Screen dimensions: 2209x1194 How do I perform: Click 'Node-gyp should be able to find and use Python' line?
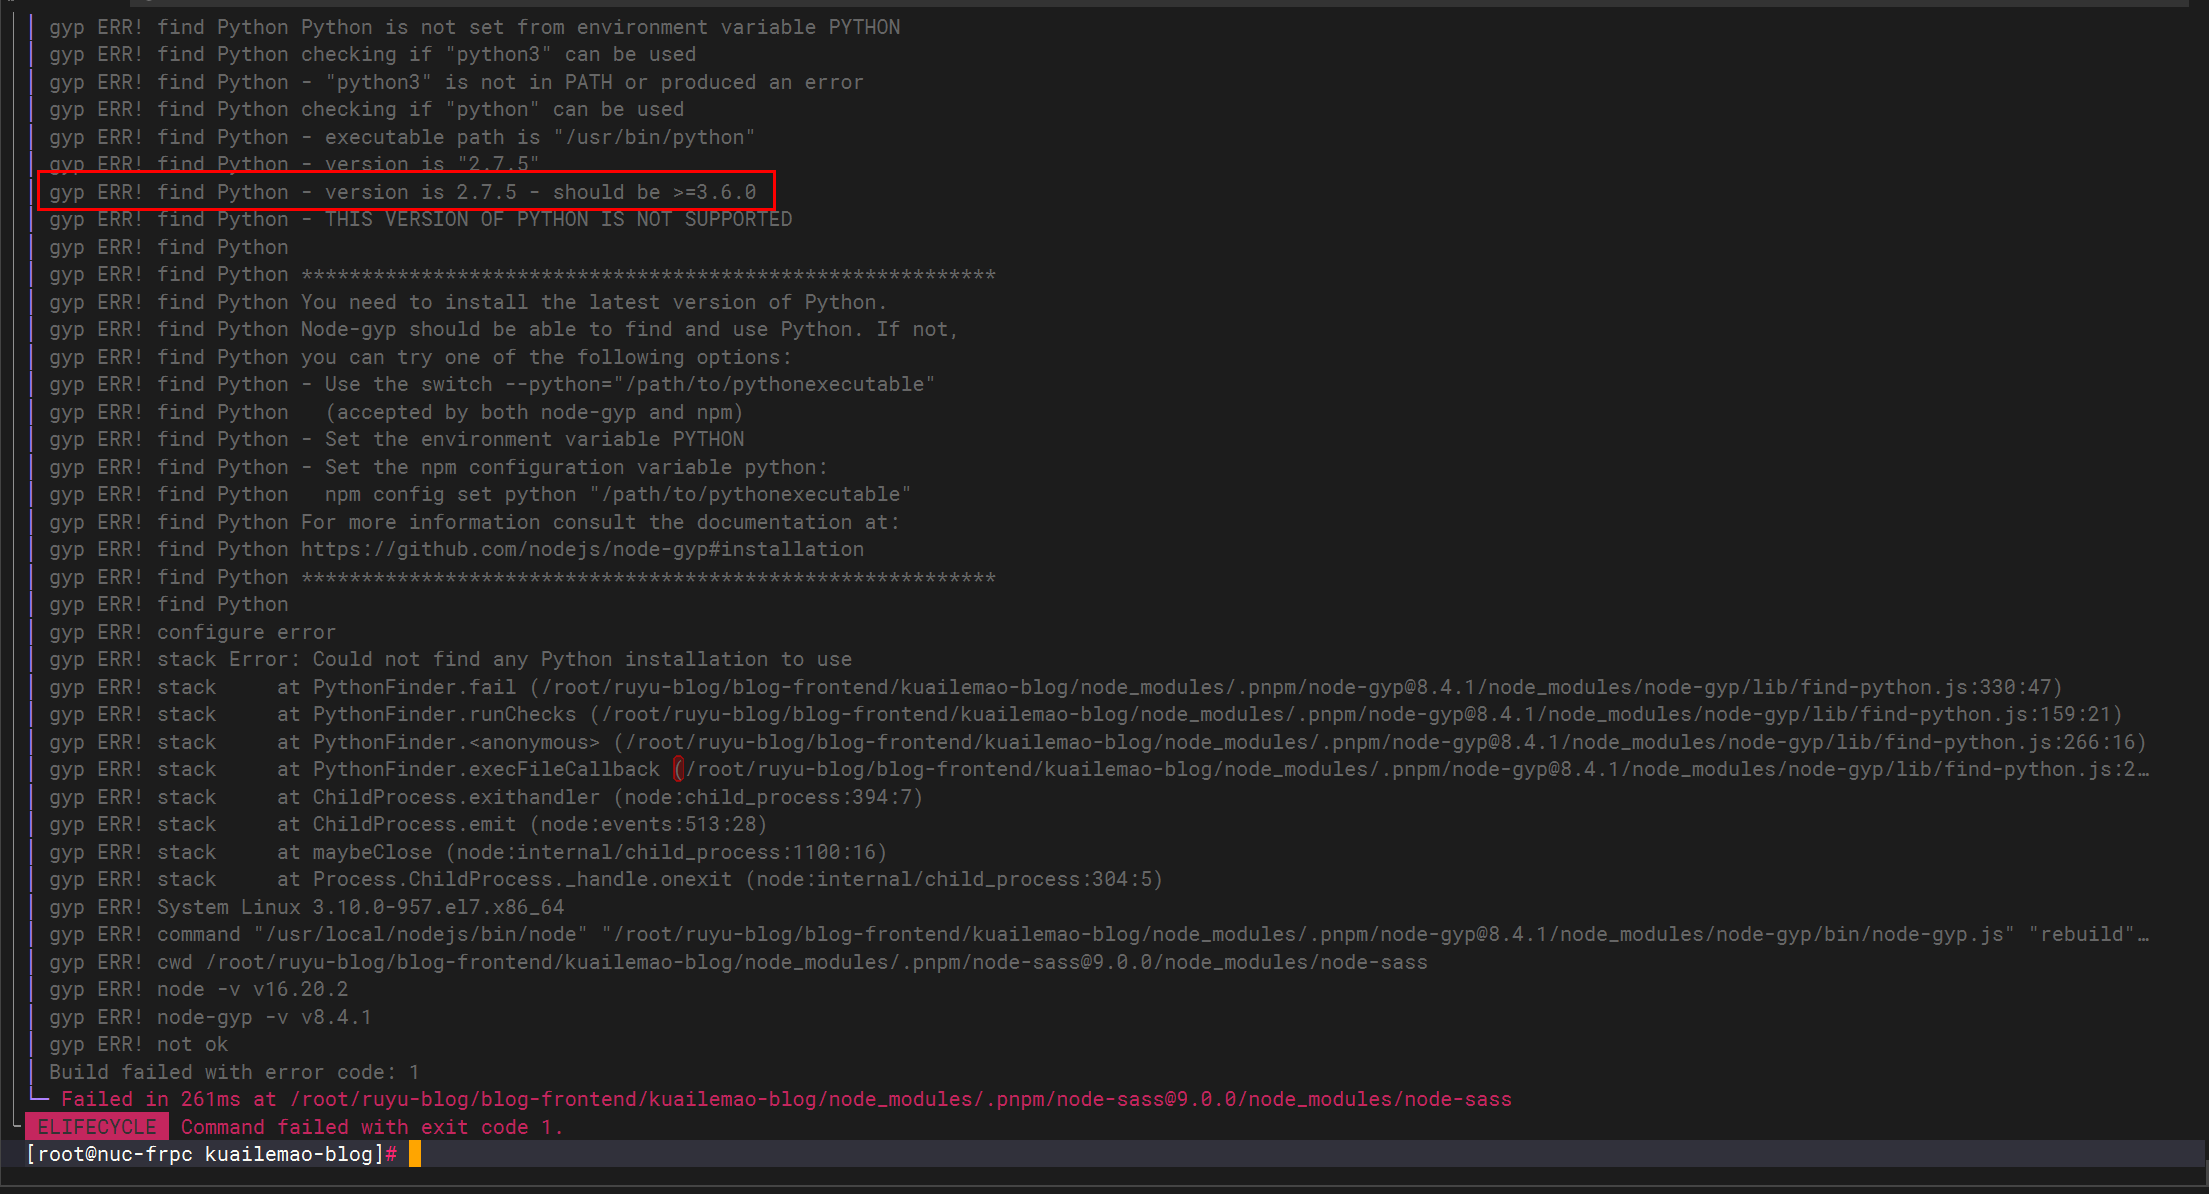coord(504,329)
